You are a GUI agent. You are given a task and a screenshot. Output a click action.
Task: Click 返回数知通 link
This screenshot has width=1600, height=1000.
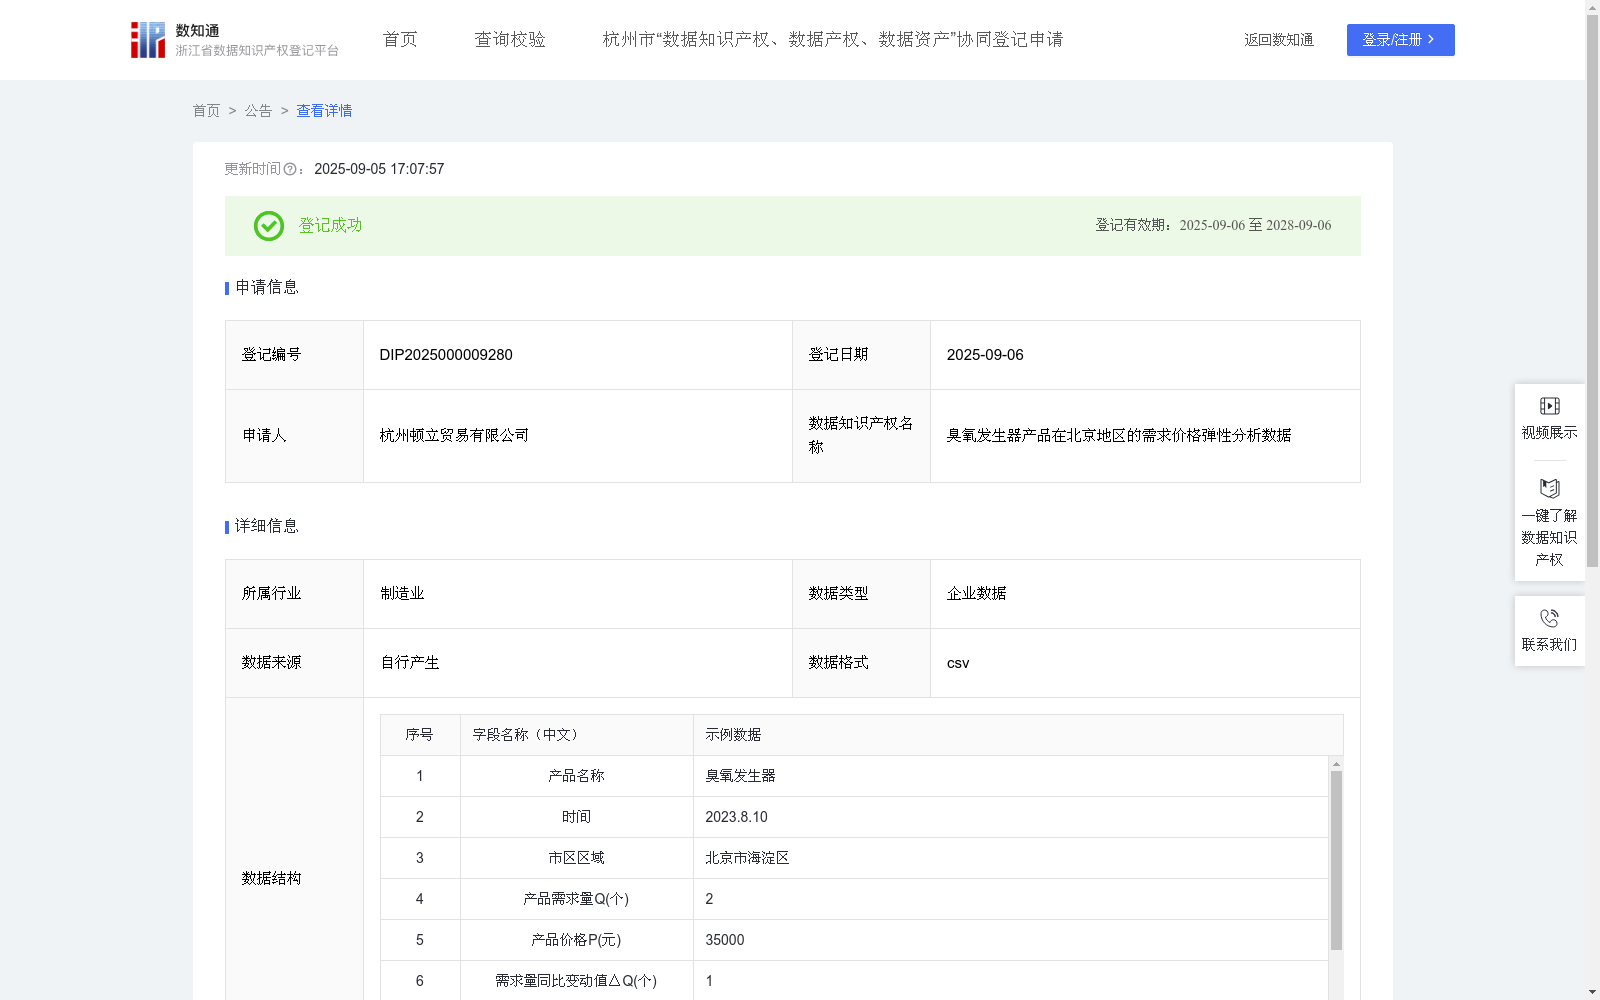point(1279,40)
